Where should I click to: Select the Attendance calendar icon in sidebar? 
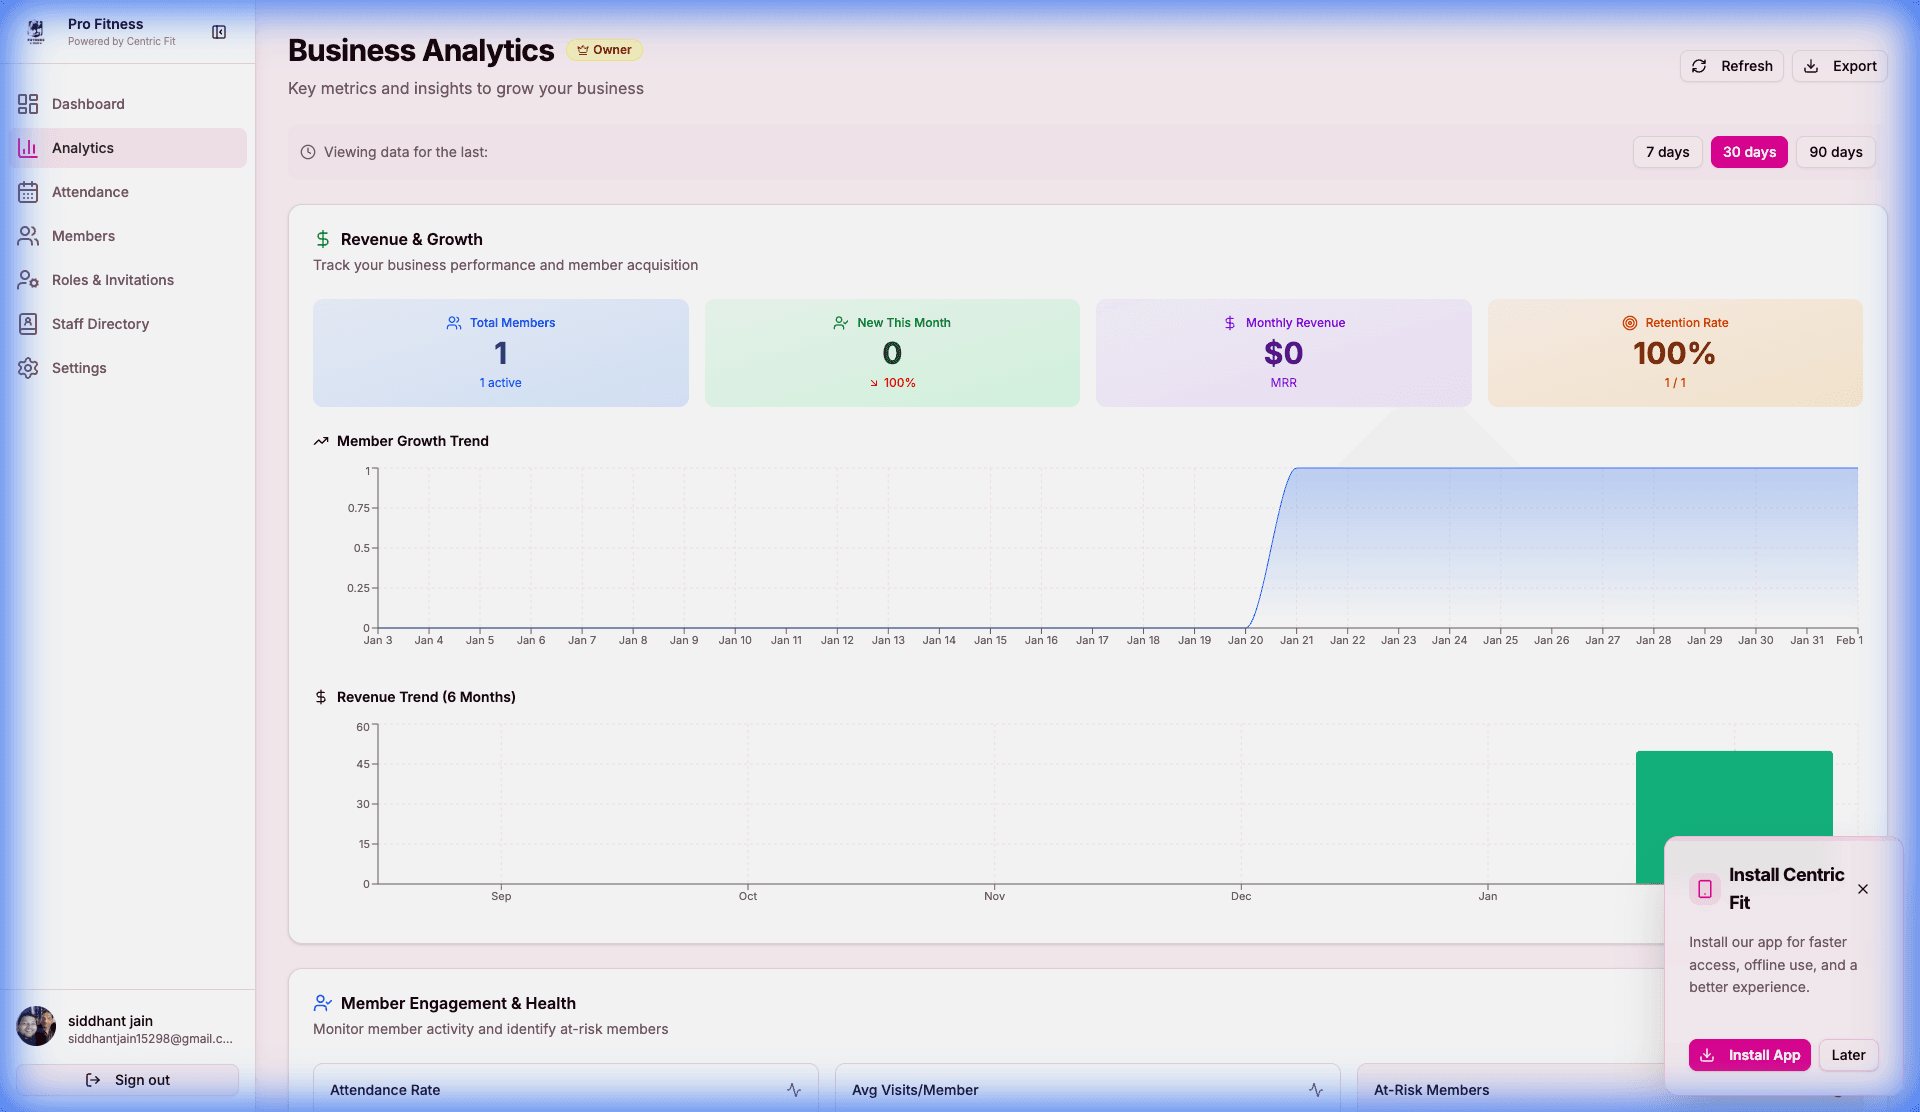(x=28, y=192)
